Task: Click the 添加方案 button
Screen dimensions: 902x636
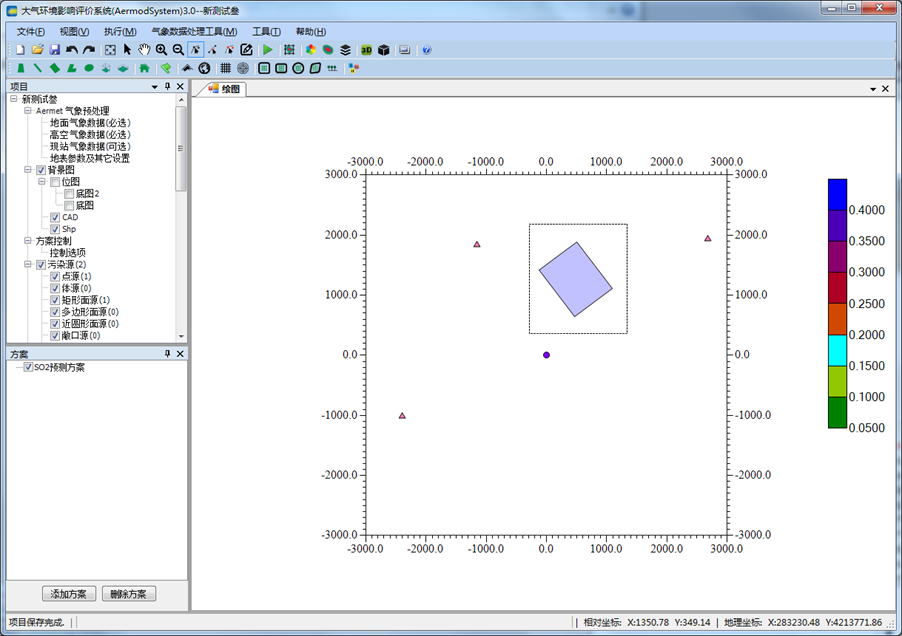Action: 69,594
